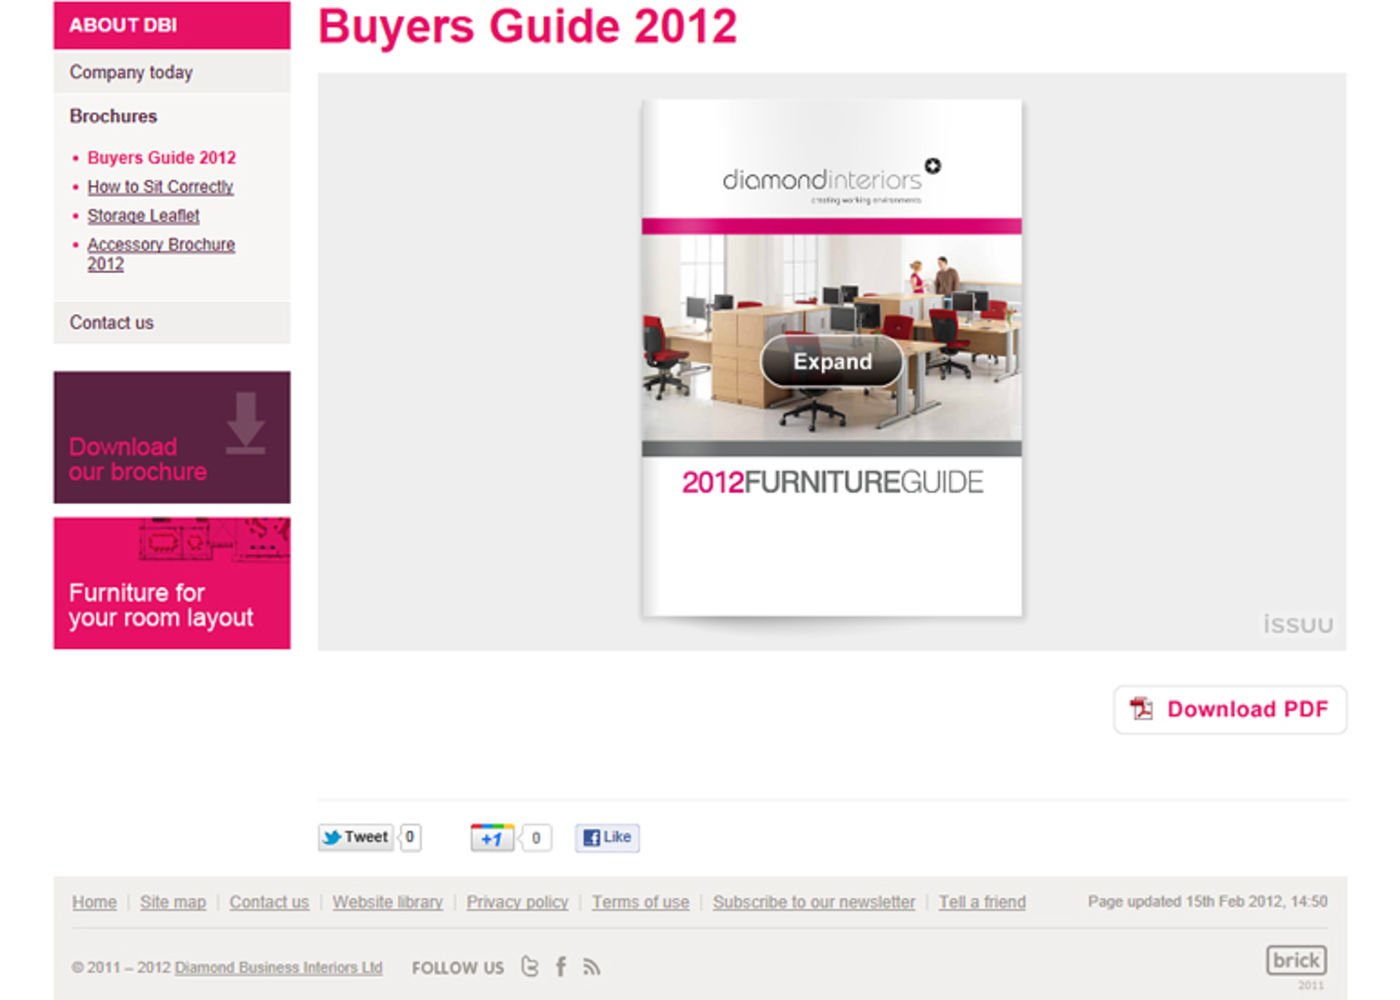Select the Buyers Guide 2012 sidebar link
This screenshot has height=1000, width=1400.
[x=162, y=157]
